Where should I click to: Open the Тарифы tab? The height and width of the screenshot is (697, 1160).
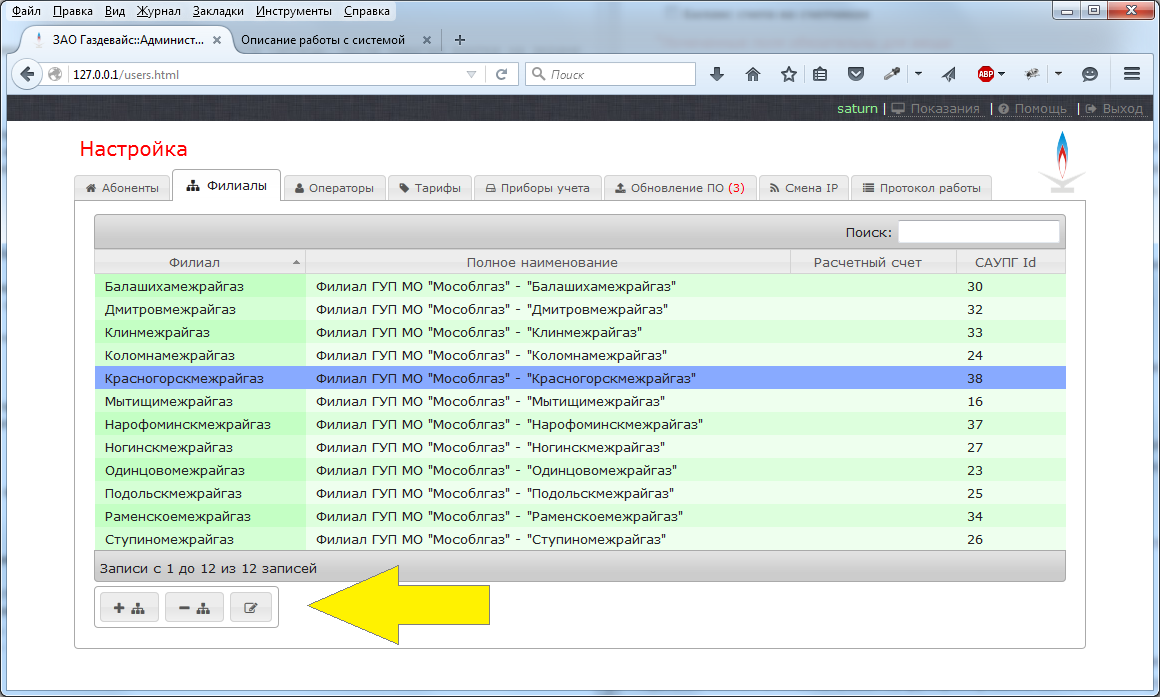(430, 188)
